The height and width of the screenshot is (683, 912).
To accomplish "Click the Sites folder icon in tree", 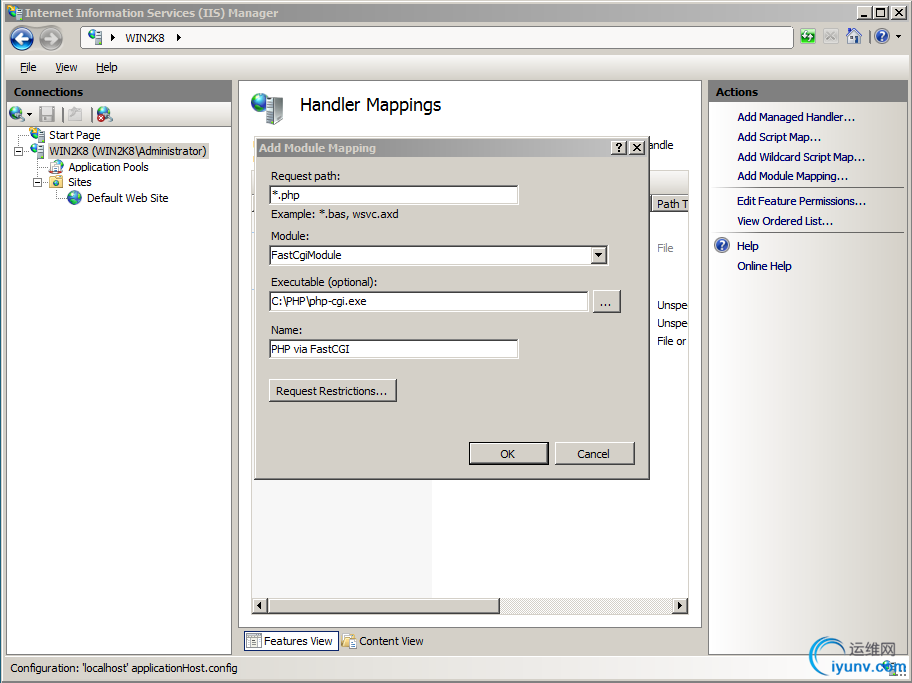I will (56, 182).
